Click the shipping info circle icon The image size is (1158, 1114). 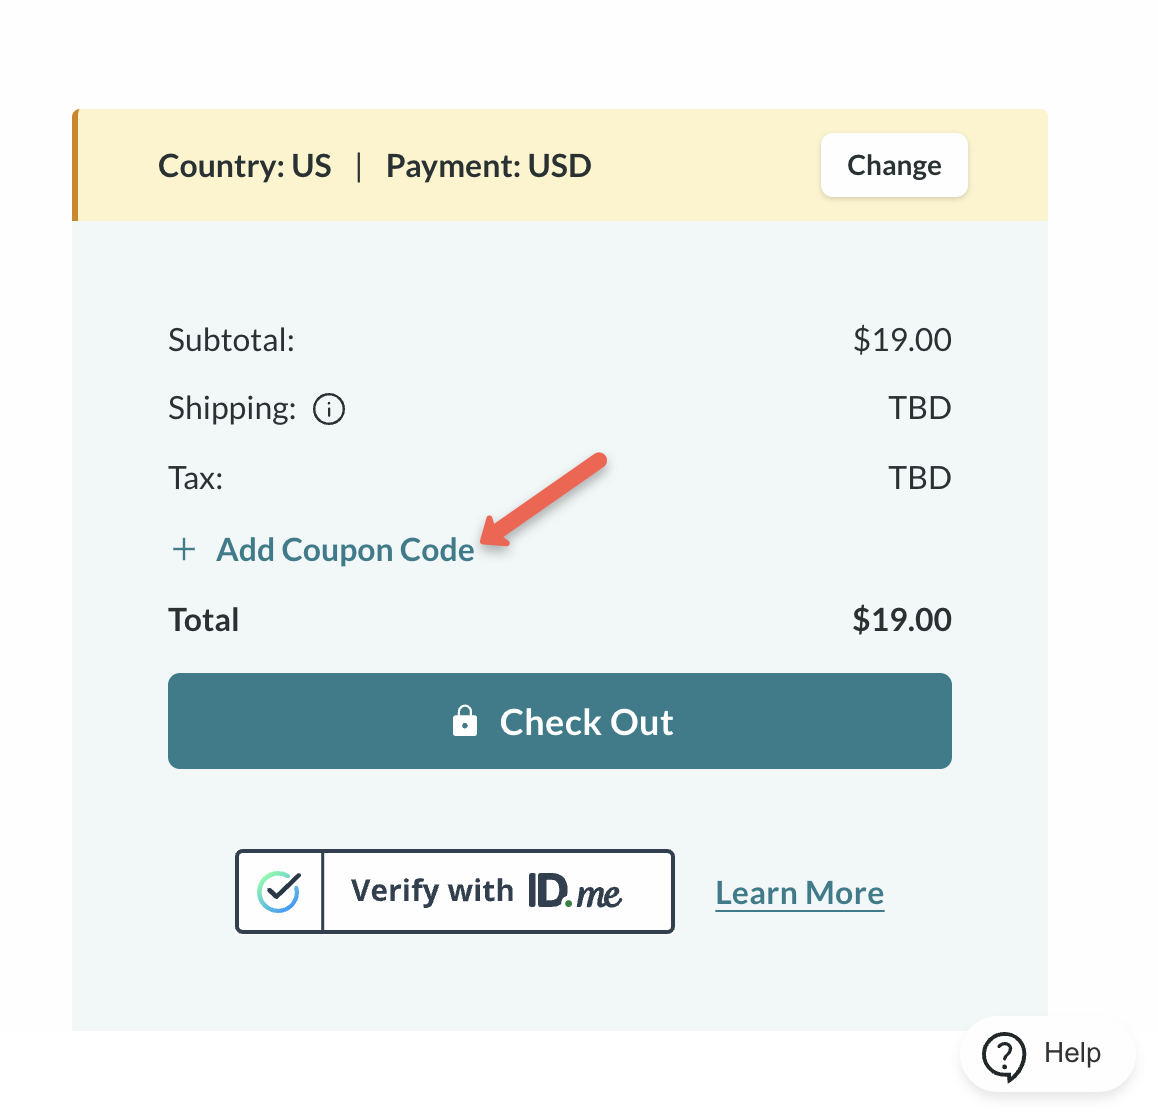coord(329,409)
